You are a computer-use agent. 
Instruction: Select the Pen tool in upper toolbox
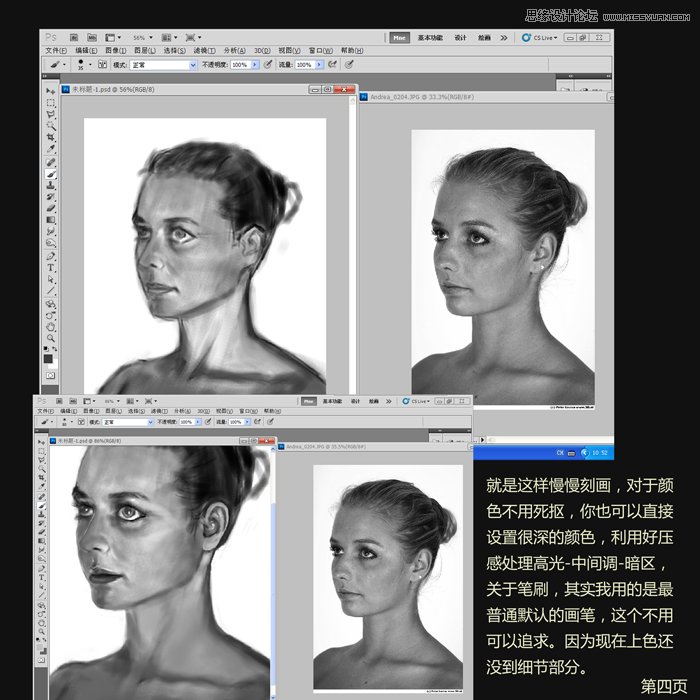tap(50, 256)
